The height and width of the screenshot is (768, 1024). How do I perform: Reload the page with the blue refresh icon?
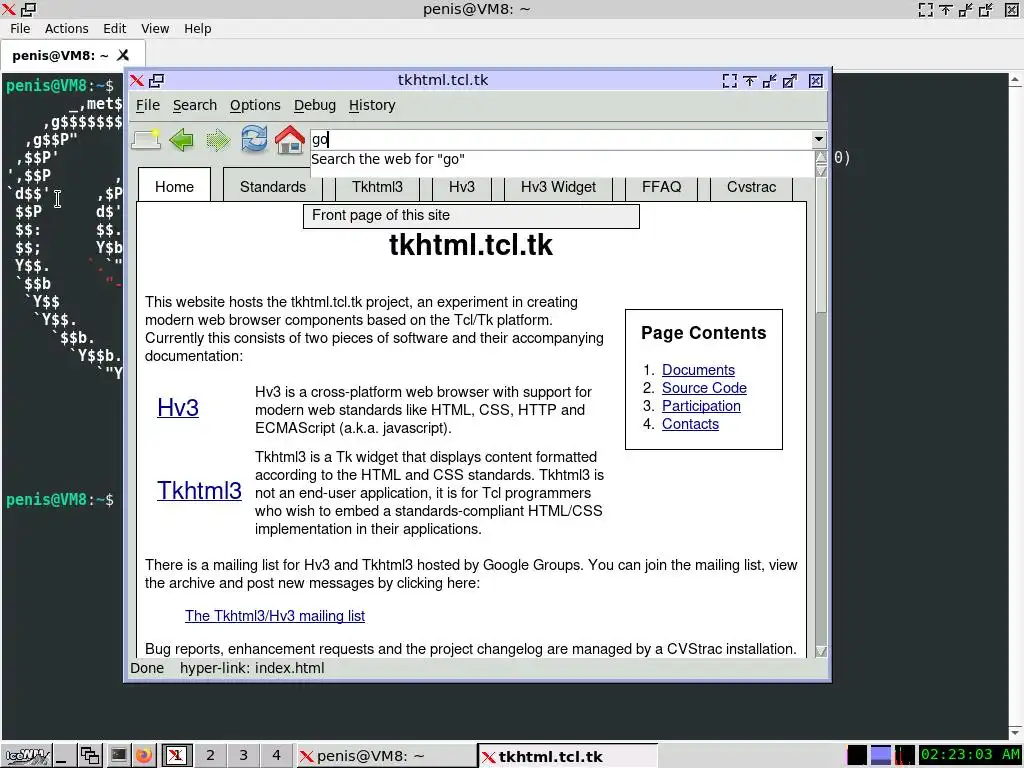[x=254, y=139]
